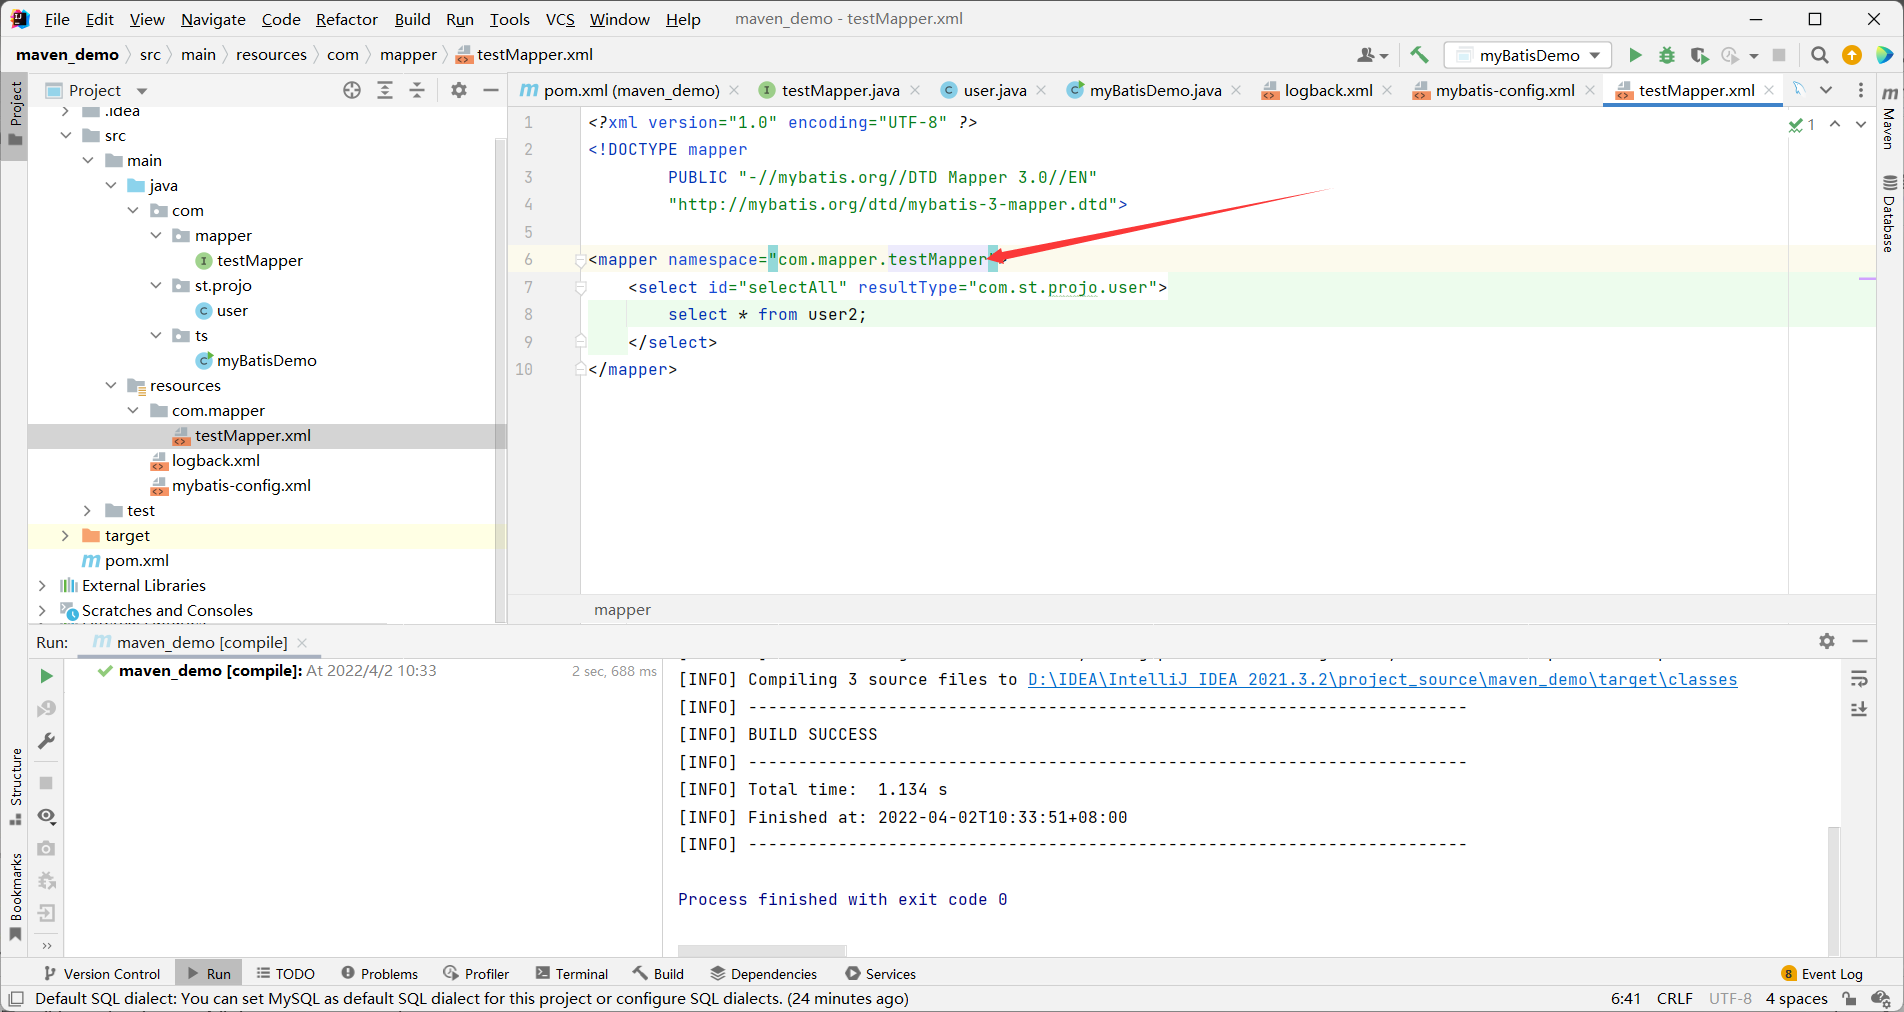Click Run with Coverage icon
Viewport: 1904px width, 1012px height.
(1699, 55)
